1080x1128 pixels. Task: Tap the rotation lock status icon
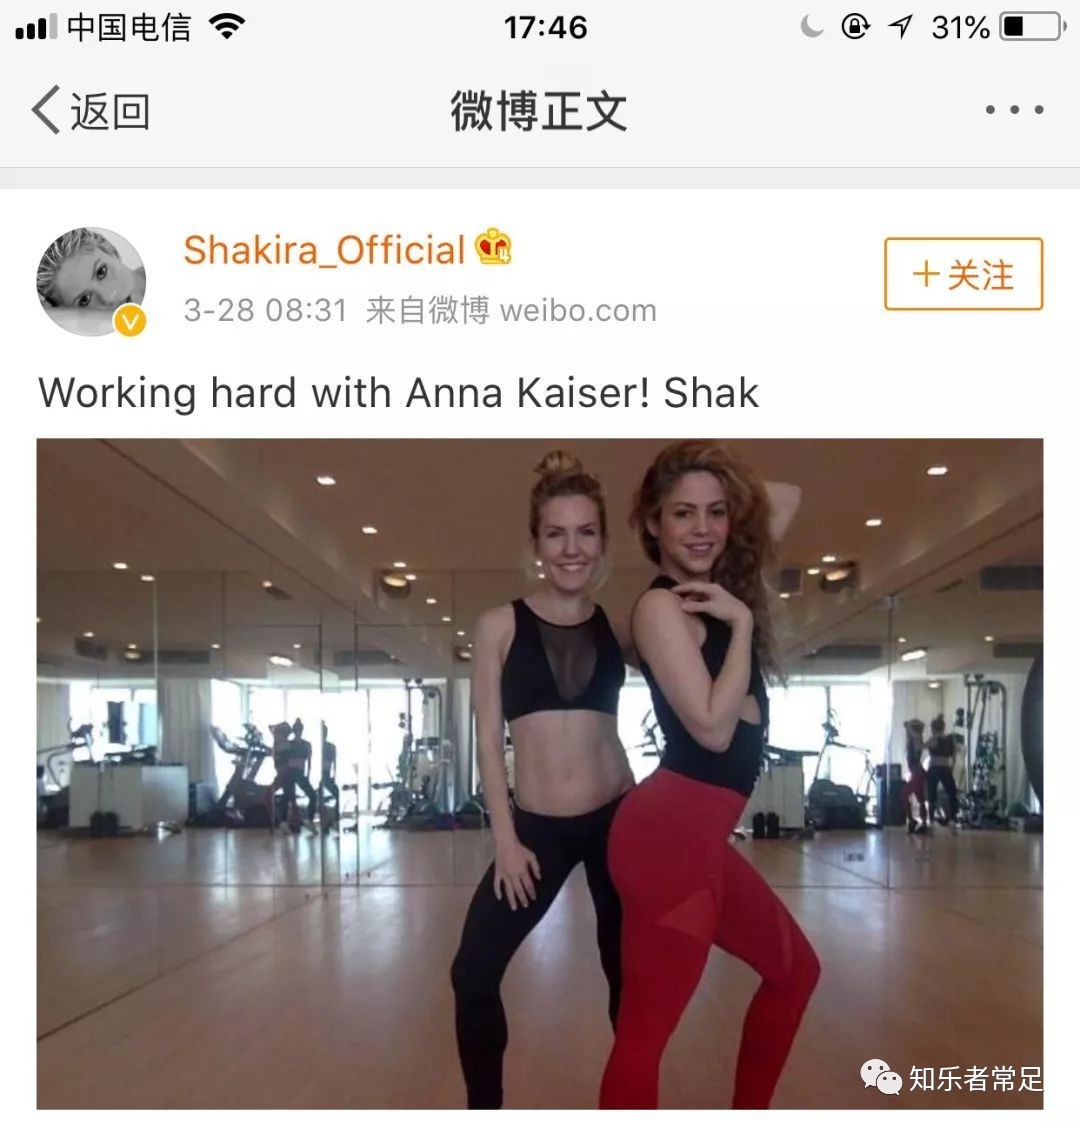coord(855,27)
